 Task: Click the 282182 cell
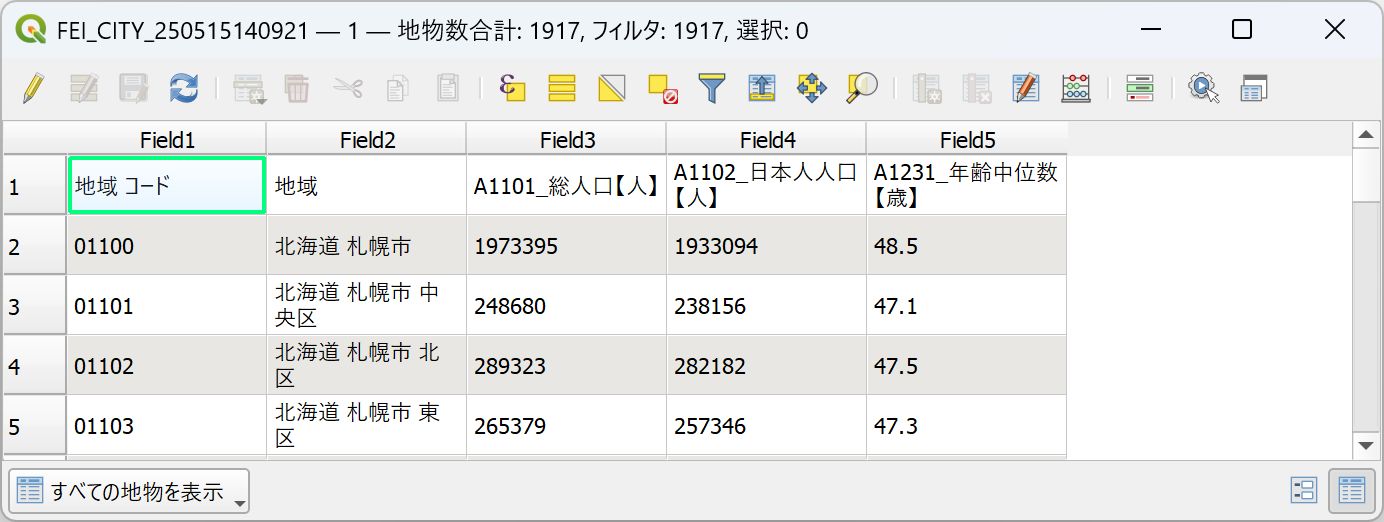767,365
